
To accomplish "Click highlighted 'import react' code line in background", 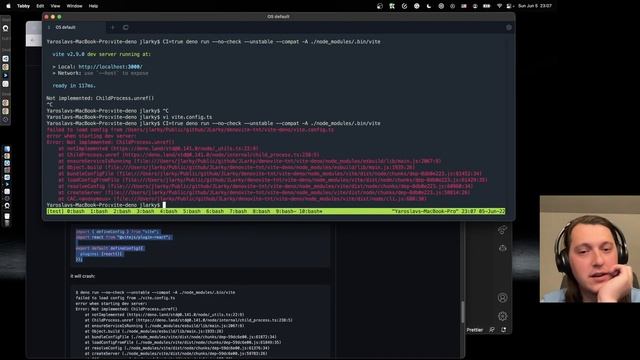I will 124,237.
